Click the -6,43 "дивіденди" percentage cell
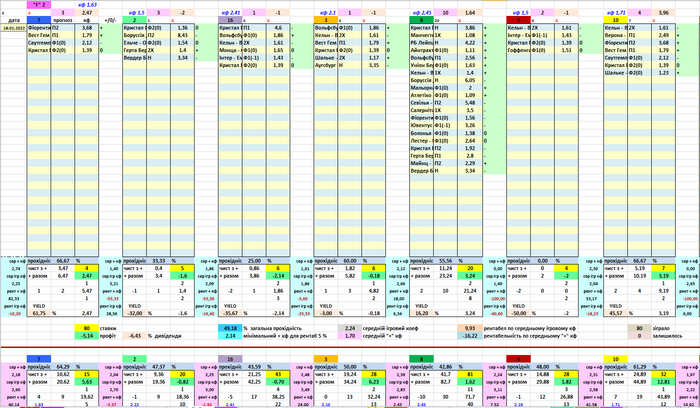The image size is (700, 408). coord(134,336)
